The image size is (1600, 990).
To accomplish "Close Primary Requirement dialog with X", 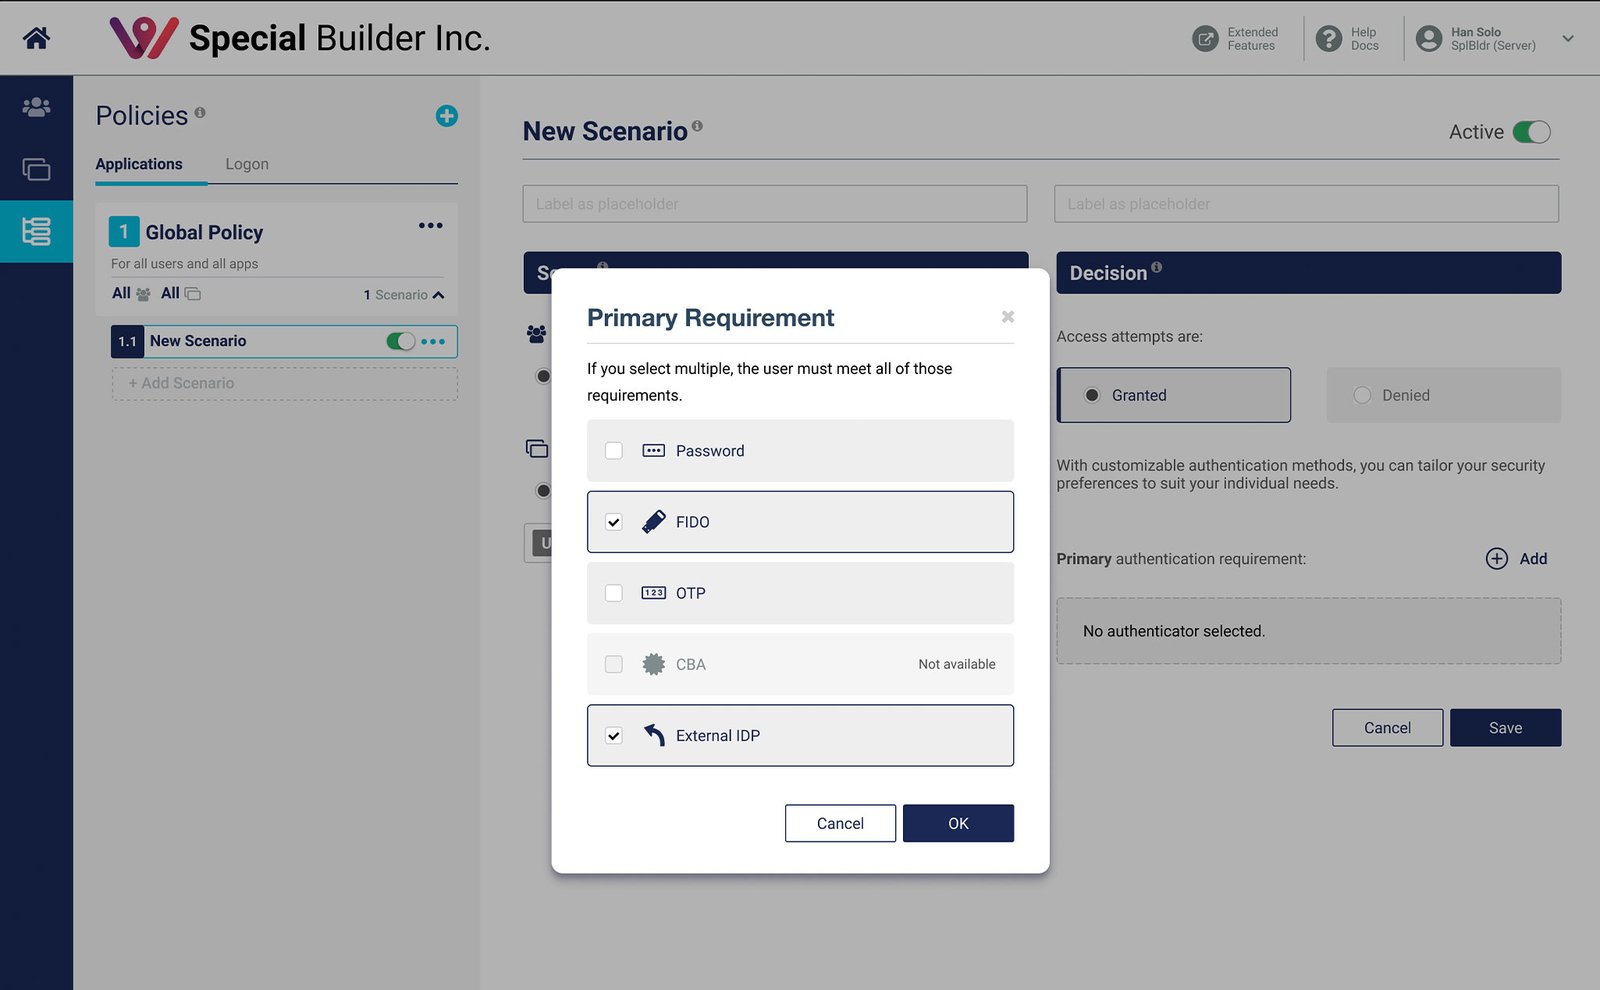I will coord(1008,317).
